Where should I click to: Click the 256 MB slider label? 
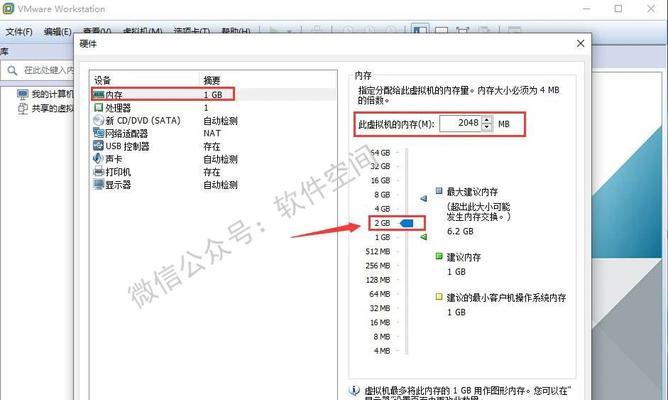point(377,265)
